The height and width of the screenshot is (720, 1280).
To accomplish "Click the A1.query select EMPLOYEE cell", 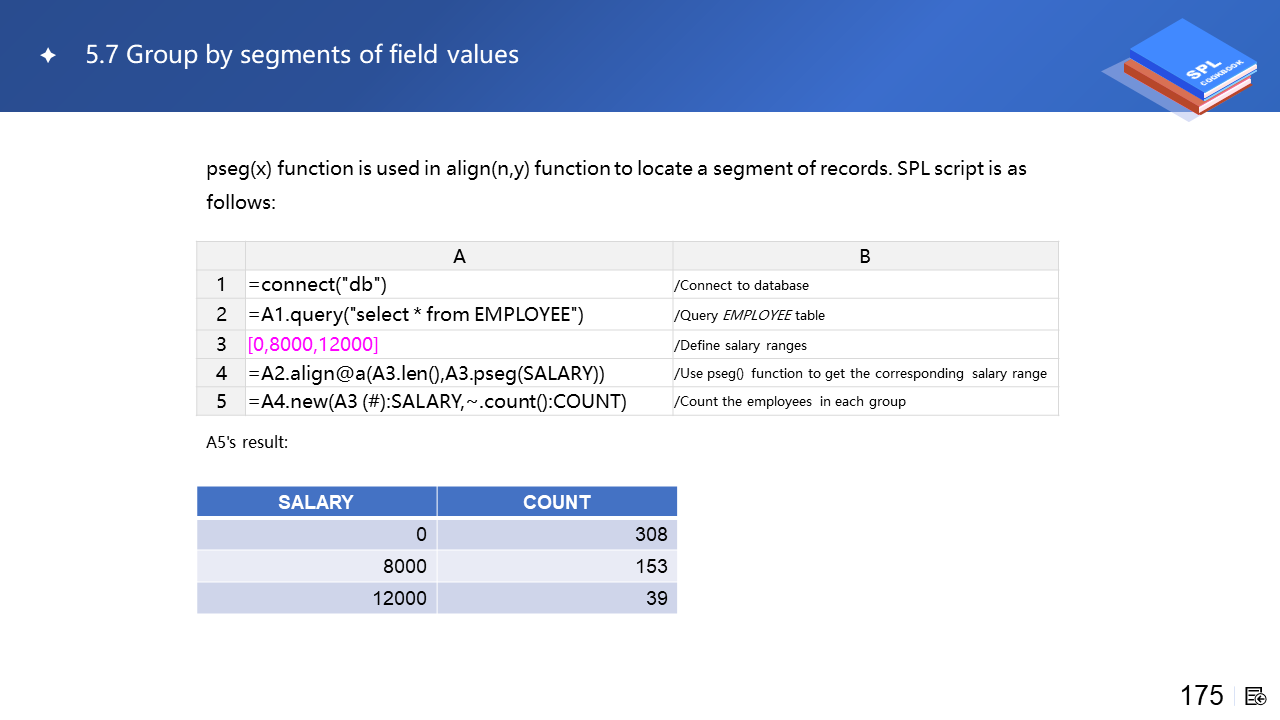I will point(416,315).
